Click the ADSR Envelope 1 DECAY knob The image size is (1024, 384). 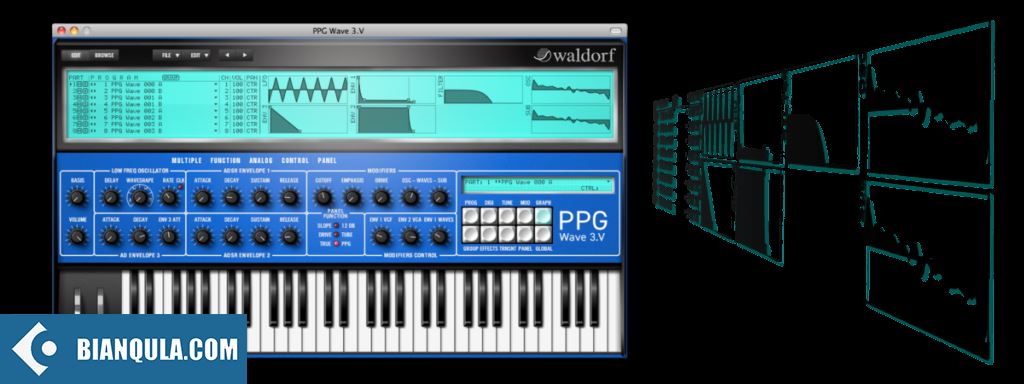[232, 197]
